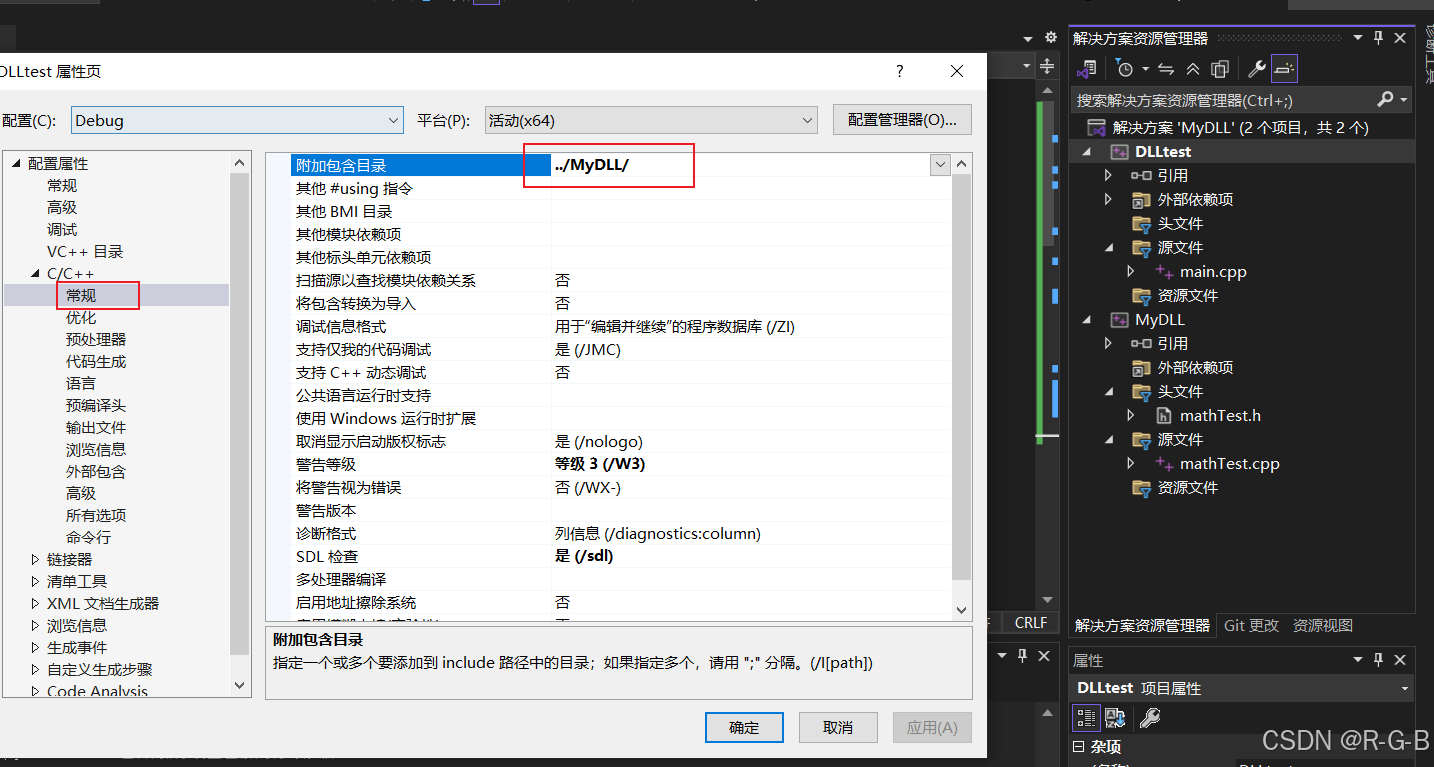Select the SDL 检查 property row
The image size is (1434, 767).
pyautogui.click(x=621, y=556)
